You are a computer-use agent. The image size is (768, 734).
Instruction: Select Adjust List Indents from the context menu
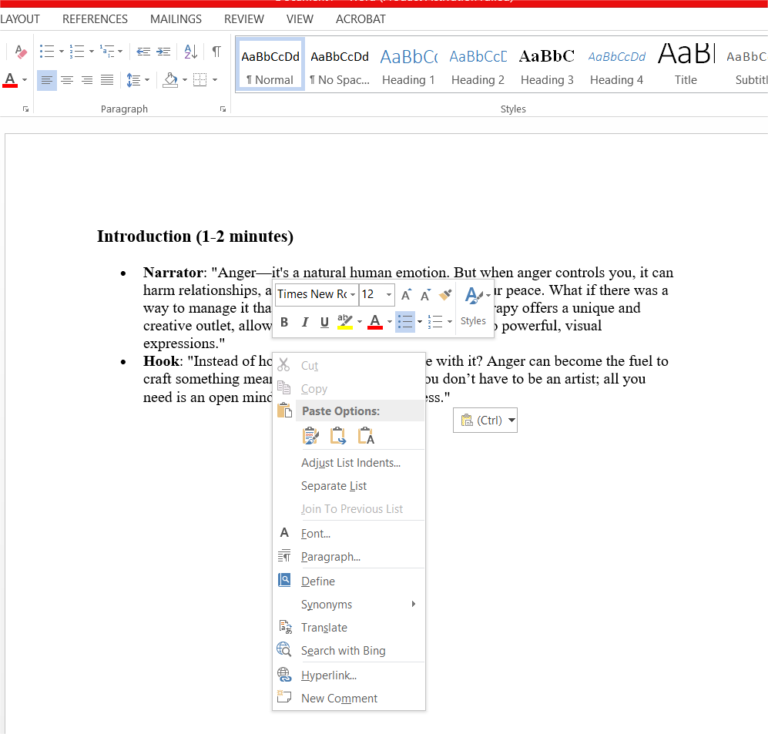click(350, 463)
